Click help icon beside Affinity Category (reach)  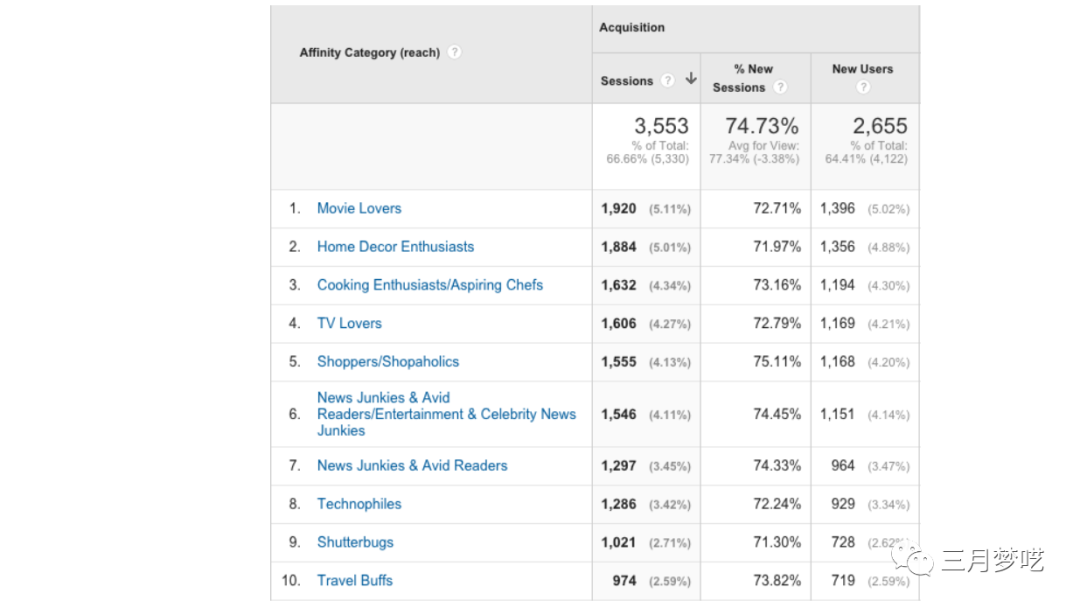tap(454, 52)
